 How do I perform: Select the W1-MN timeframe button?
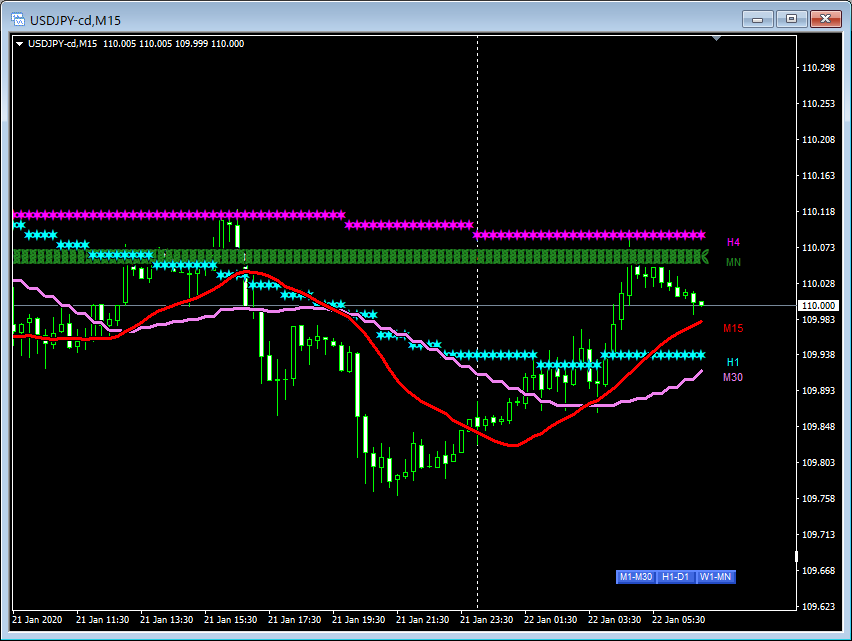pos(716,577)
